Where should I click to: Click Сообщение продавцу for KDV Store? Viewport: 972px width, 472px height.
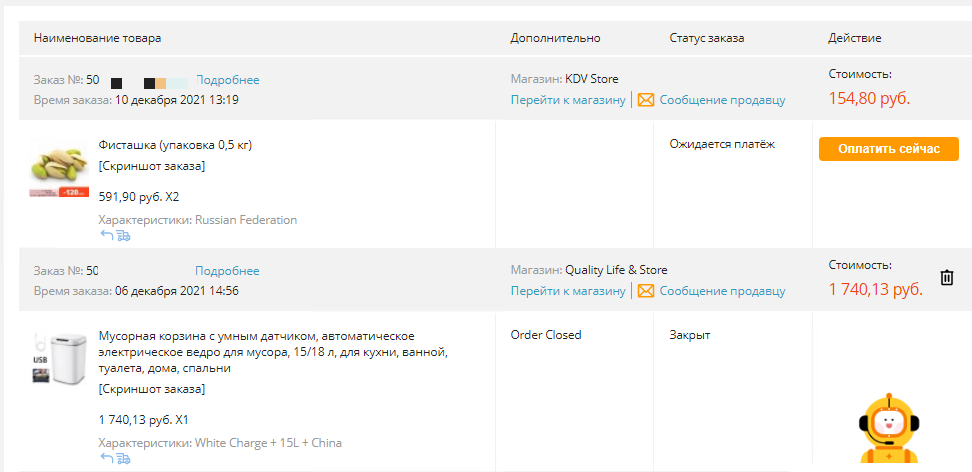click(722, 100)
